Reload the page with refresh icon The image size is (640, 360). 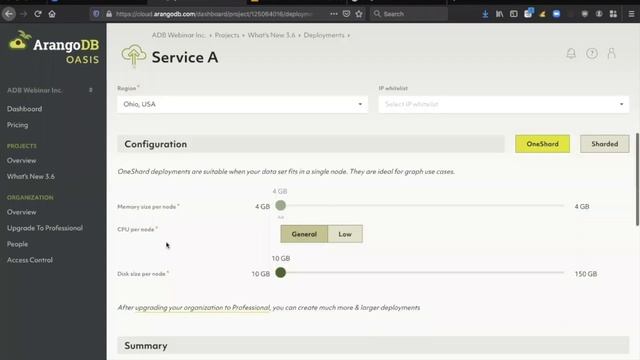coord(38,14)
